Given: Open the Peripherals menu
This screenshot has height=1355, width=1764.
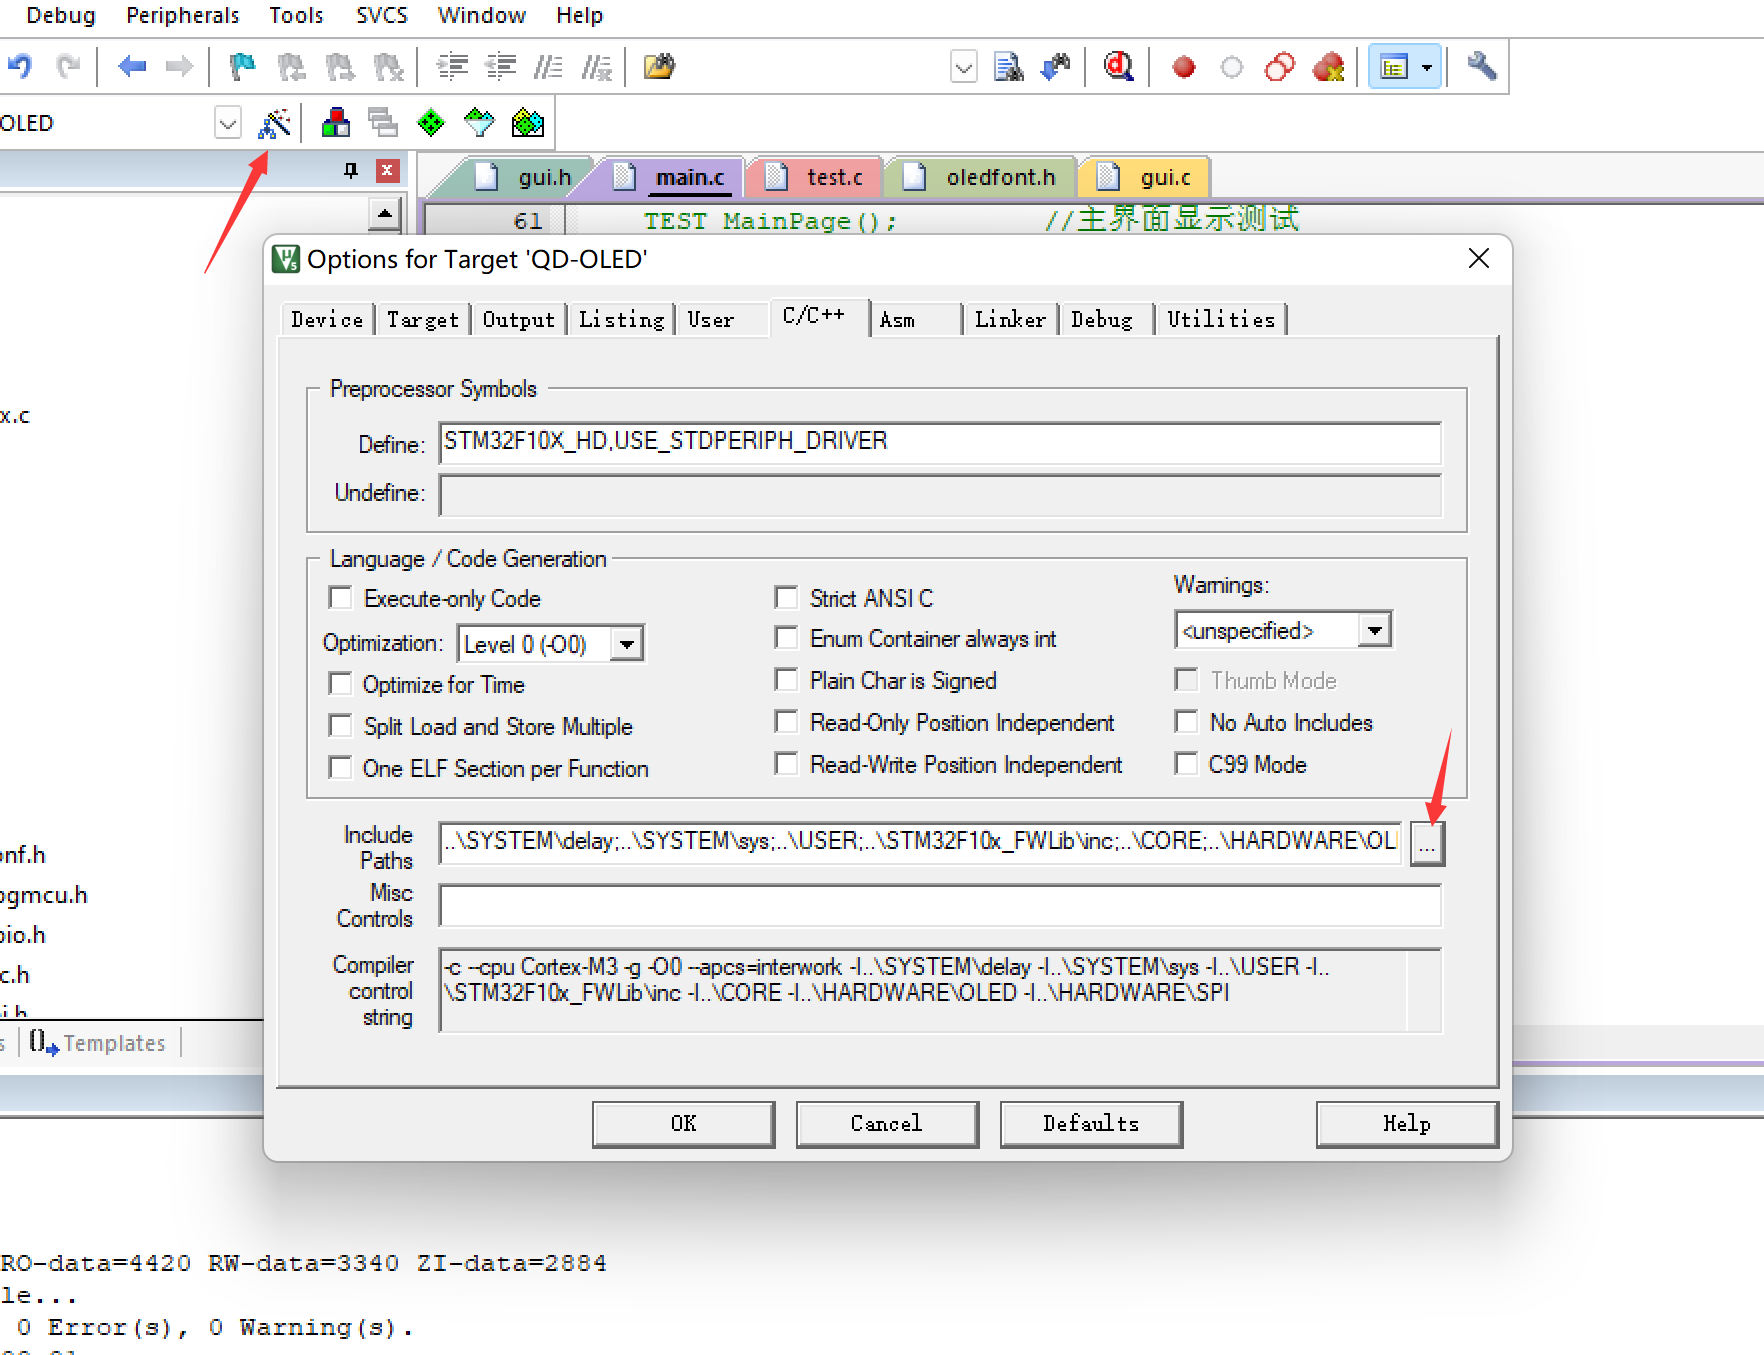Looking at the screenshot, I should click(182, 15).
